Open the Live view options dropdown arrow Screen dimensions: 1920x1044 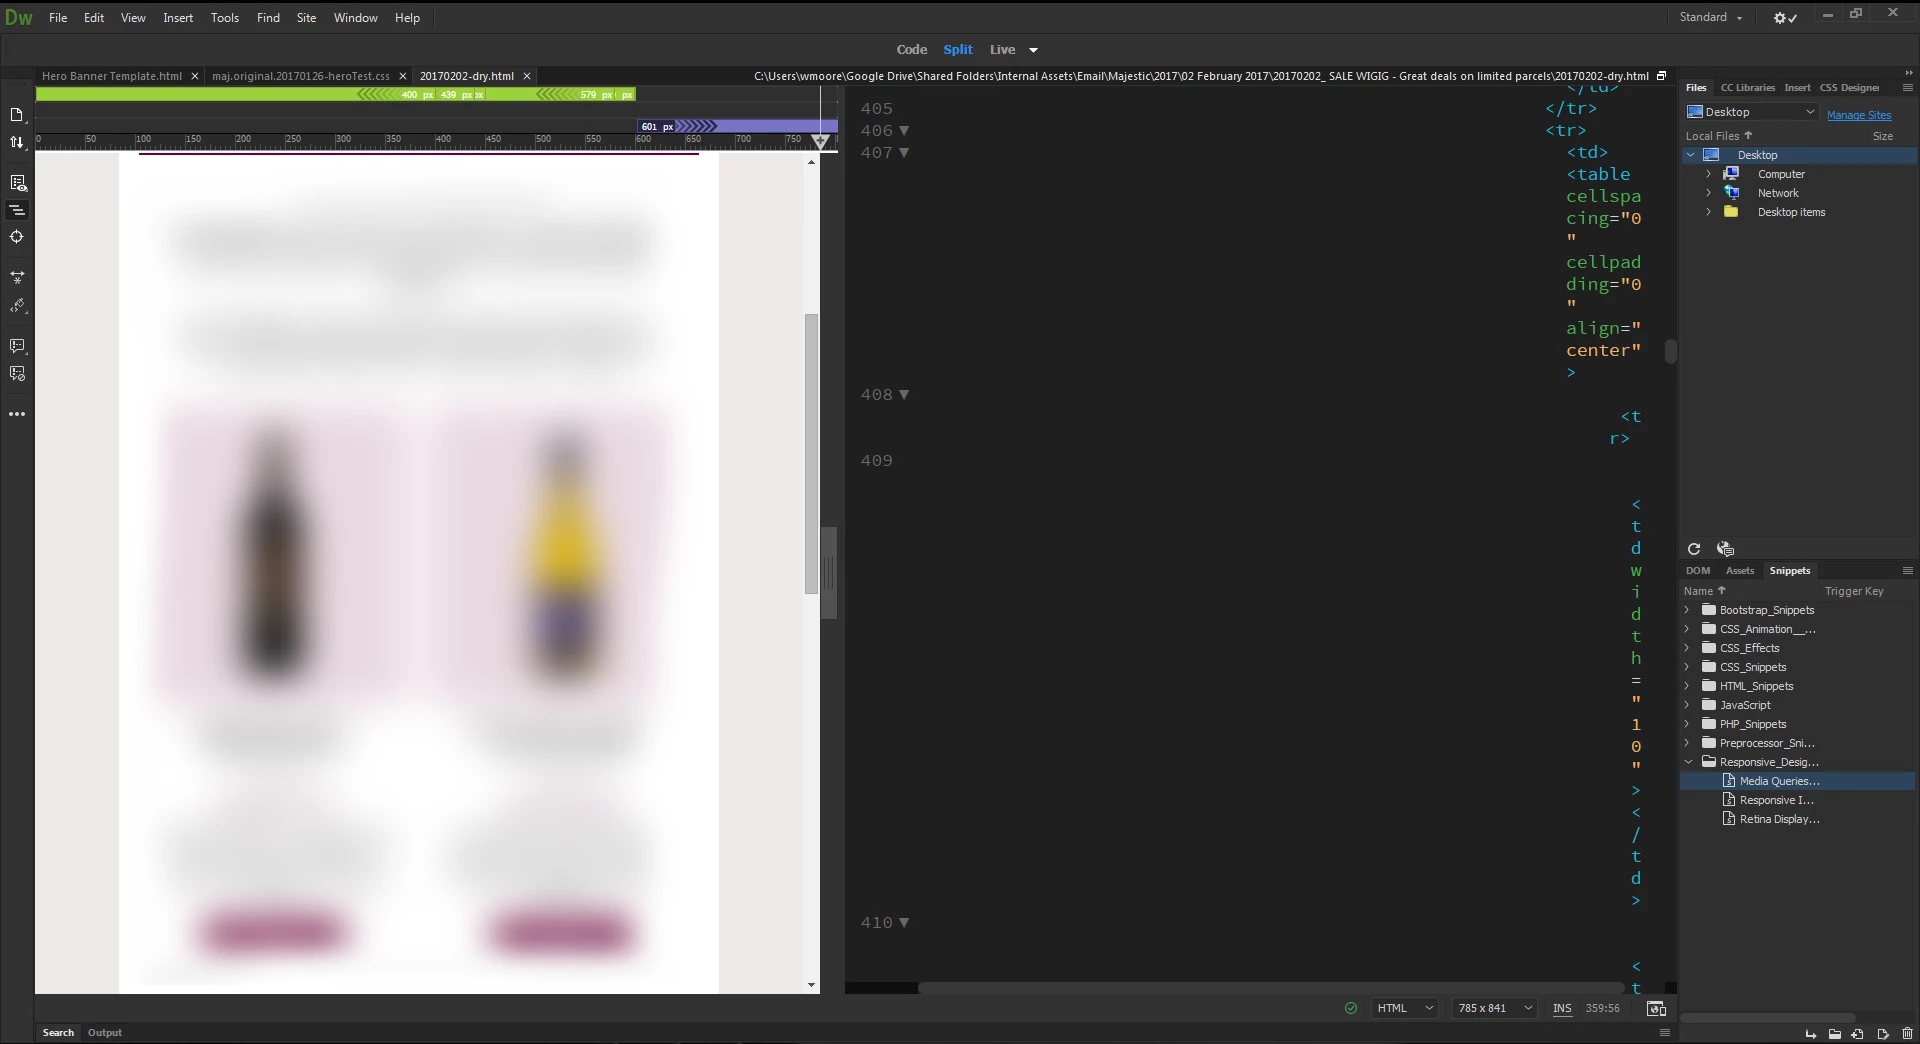1033,50
